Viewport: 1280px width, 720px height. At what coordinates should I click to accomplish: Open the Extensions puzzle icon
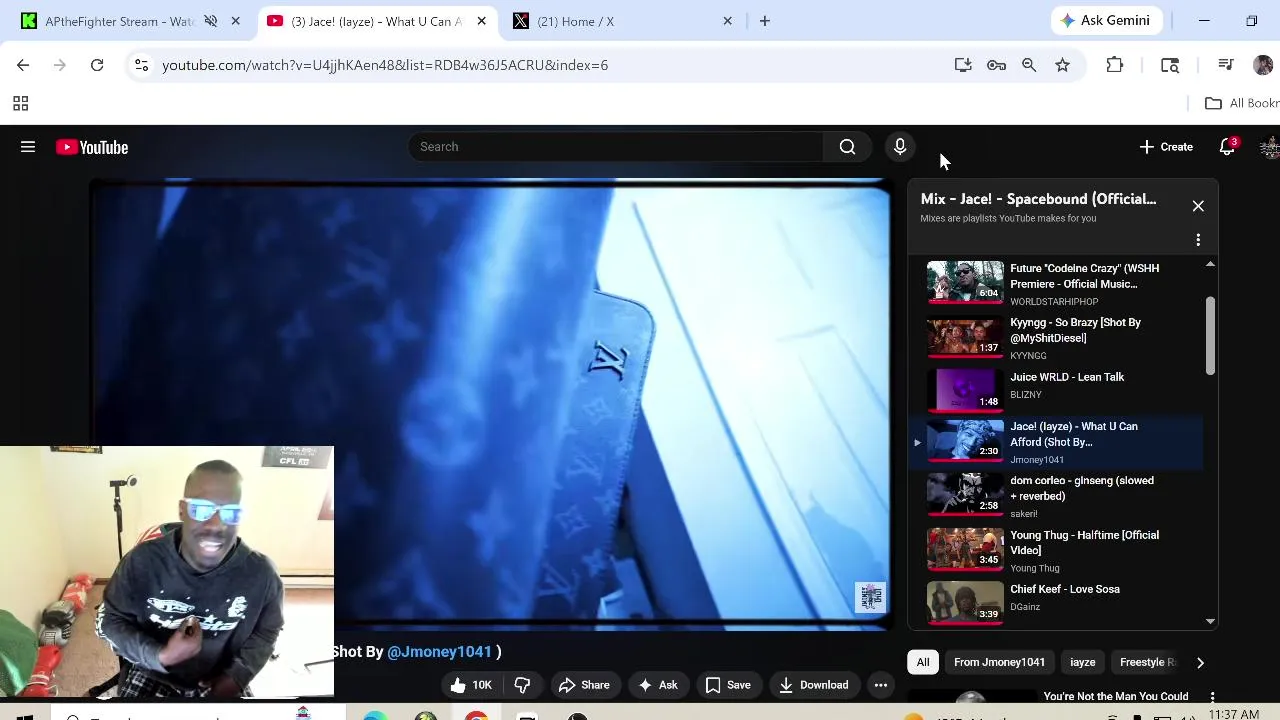tap(1115, 65)
